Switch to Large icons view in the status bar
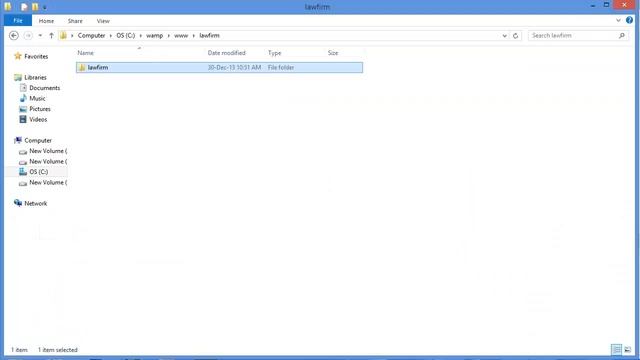 (x=627, y=349)
